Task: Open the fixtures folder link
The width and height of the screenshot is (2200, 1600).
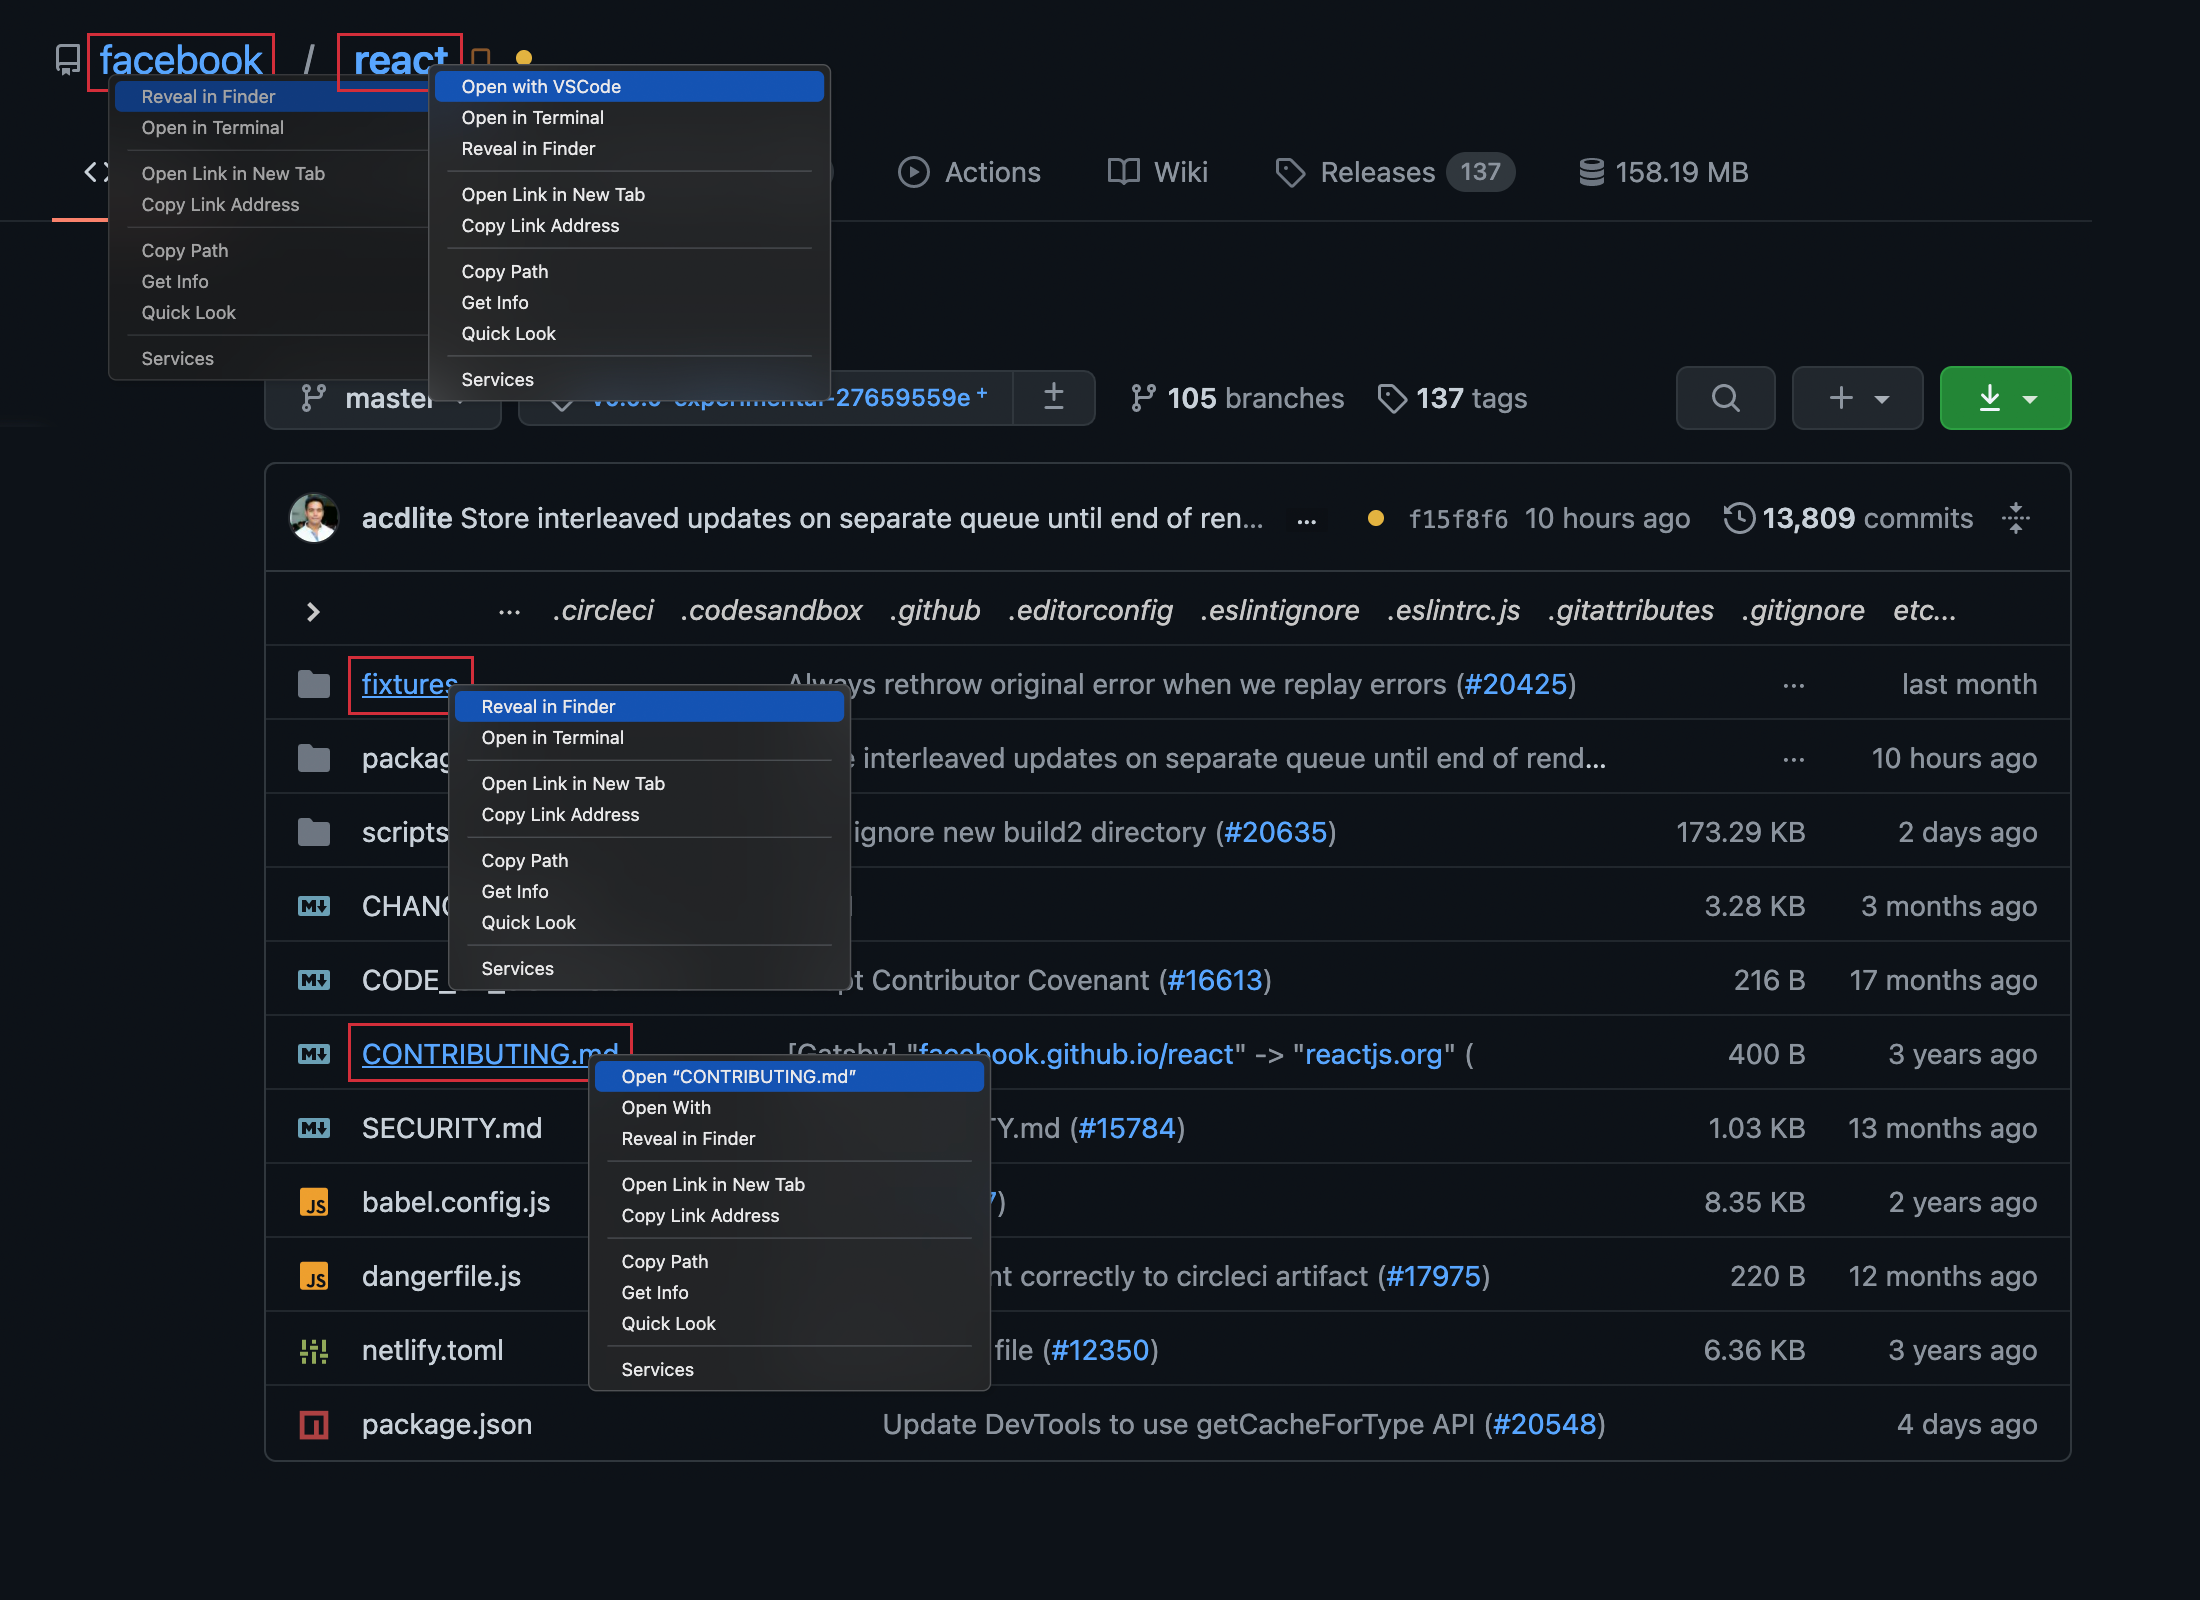Action: pyautogui.click(x=409, y=684)
